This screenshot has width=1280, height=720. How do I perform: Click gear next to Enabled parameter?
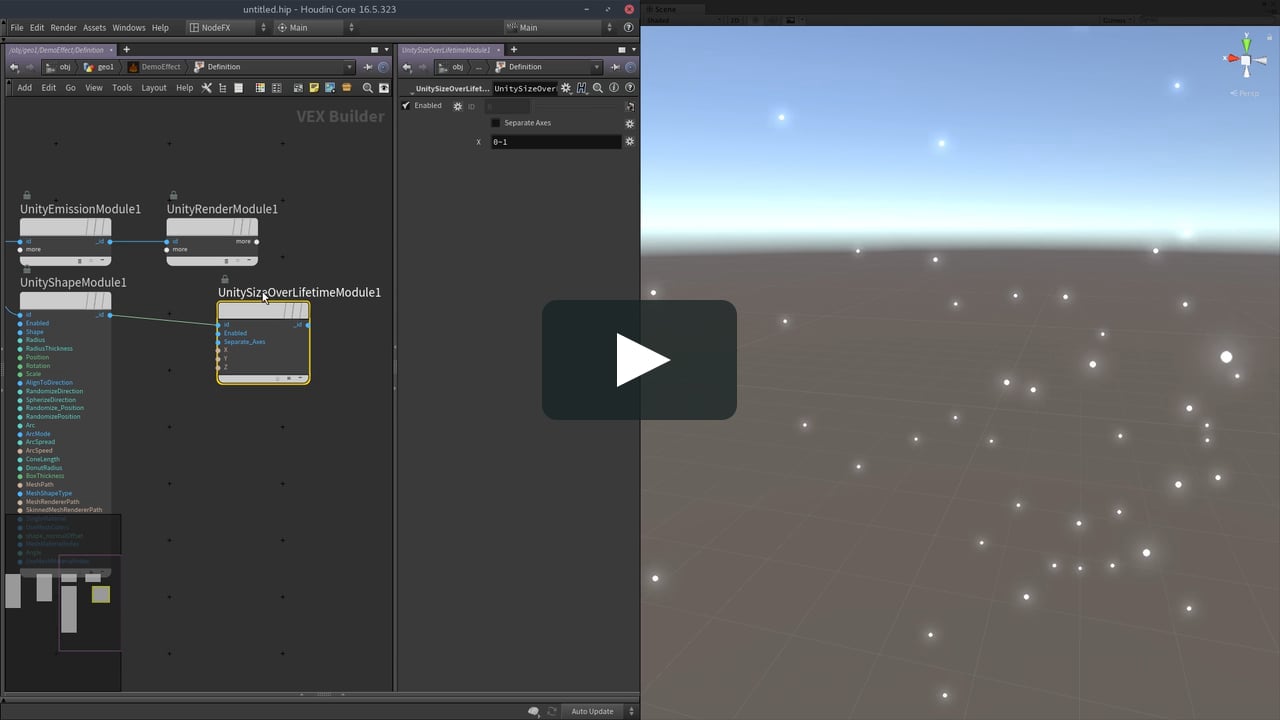point(458,106)
